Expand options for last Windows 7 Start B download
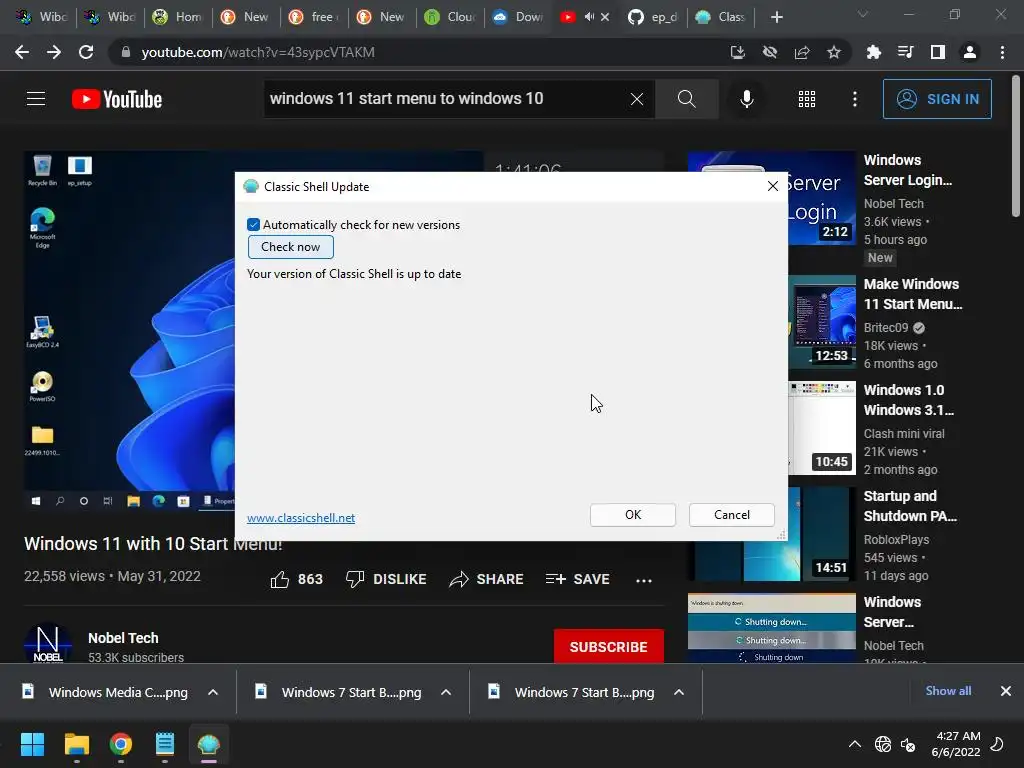This screenshot has height=768, width=1024. coord(679,692)
